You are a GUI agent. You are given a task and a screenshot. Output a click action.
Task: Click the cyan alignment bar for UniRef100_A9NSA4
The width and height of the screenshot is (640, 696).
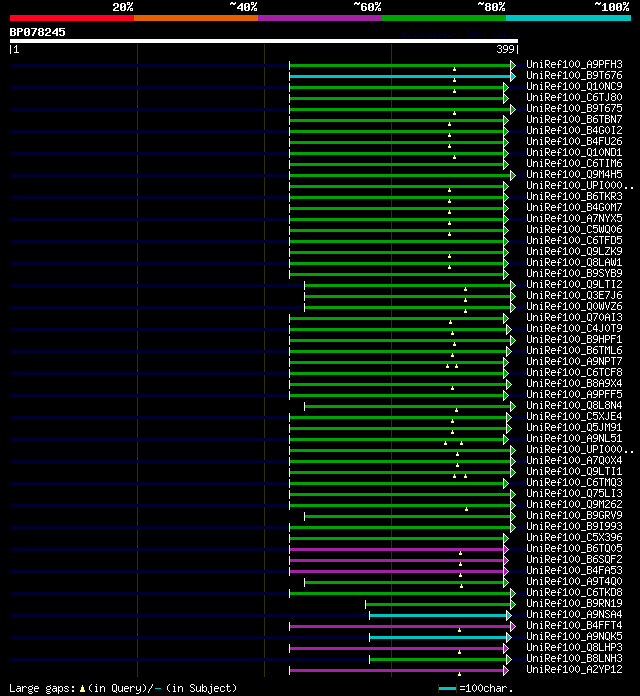pyautogui.click(x=438, y=615)
